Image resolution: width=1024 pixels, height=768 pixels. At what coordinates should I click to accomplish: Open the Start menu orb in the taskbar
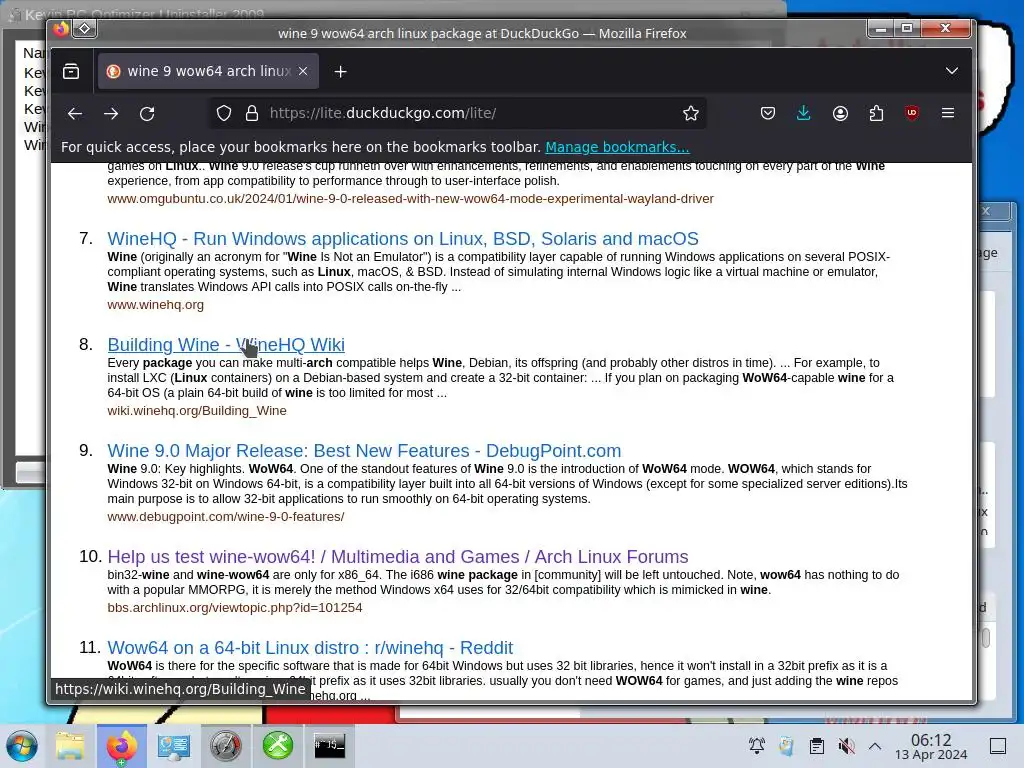pyautogui.click(x=22, y=746)
